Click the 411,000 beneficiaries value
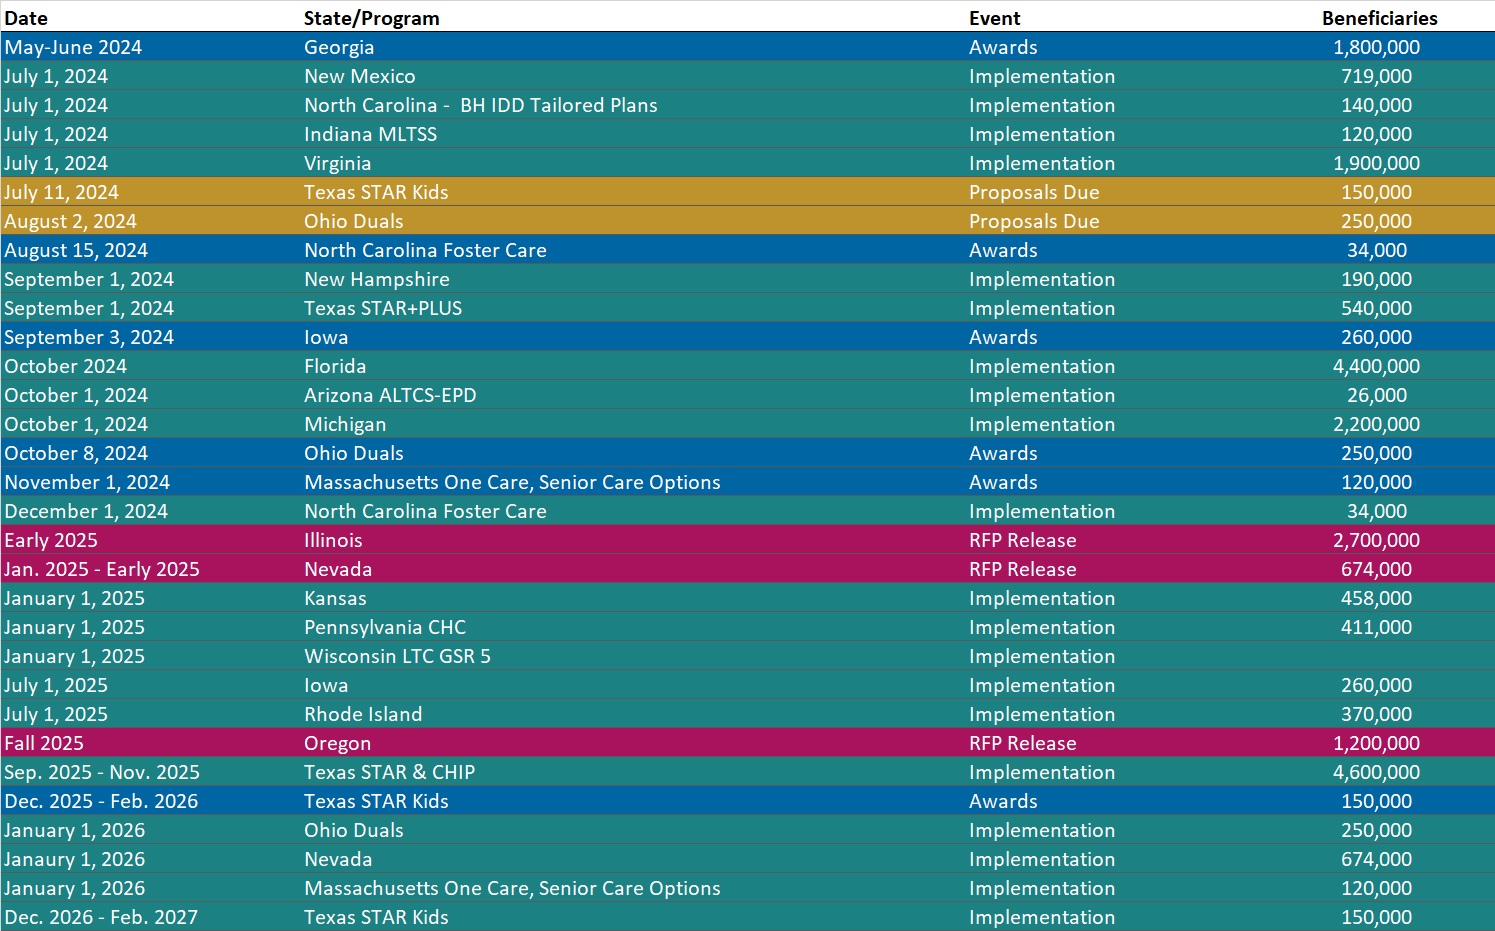The width and height of the screenshot is (1495, 931). tap(1376, 627)
